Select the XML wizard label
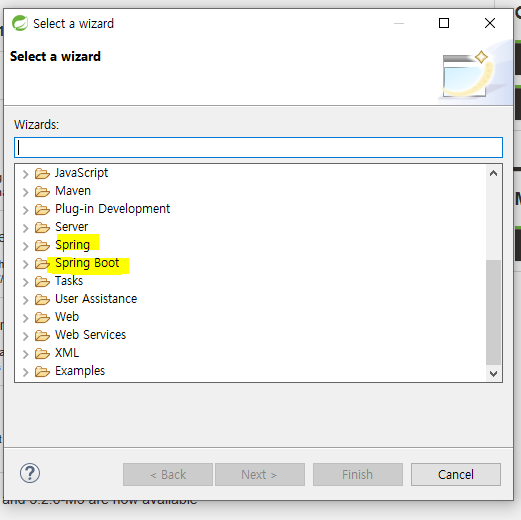Screen dimensions: 521x520 67,353
